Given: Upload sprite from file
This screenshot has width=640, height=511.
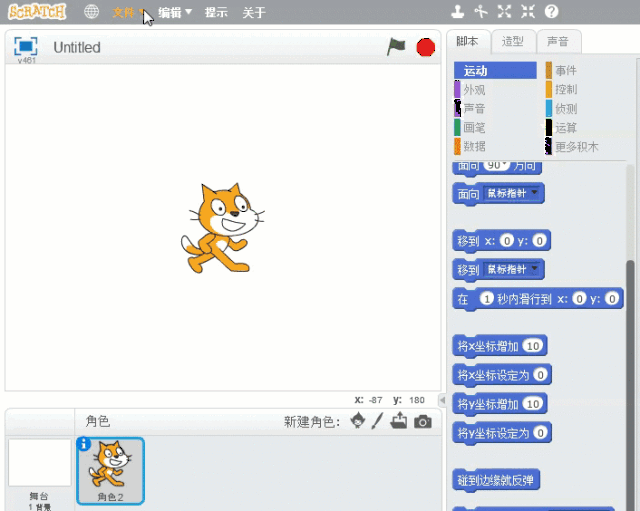Looking at the screenshot, I should click(x=399, y=420).
